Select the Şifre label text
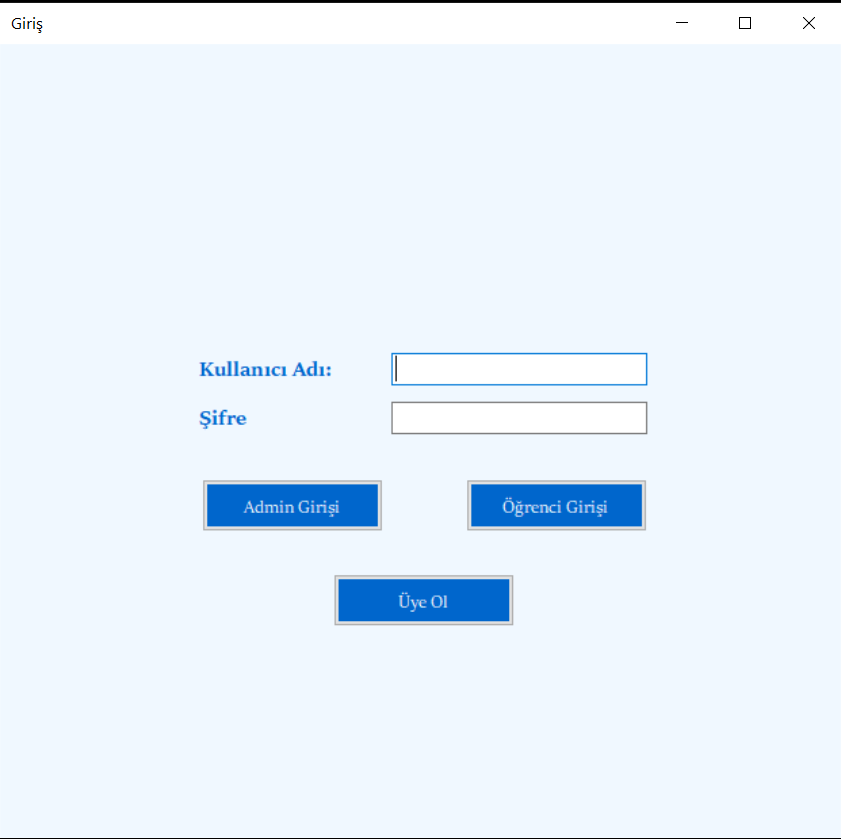This screenshot has height=839, width=841. coord(222,418)
